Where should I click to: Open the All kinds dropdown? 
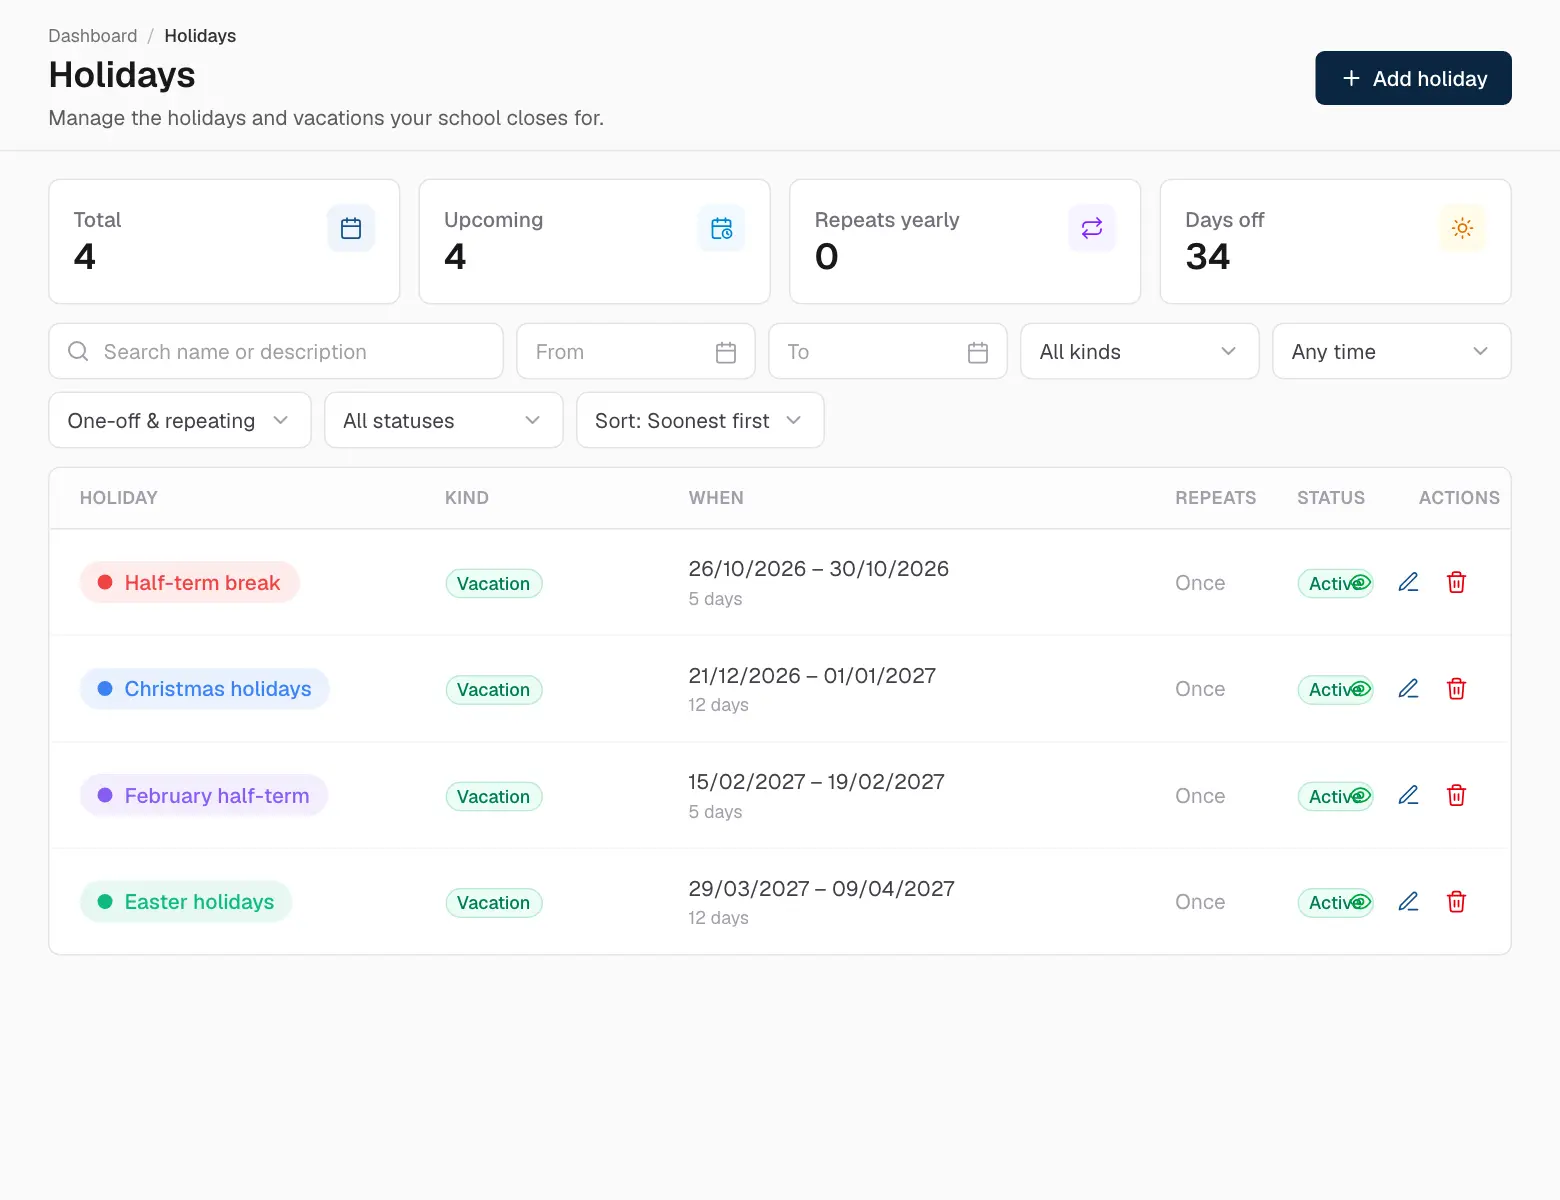pyautogui.click(x=1139, y=351)
